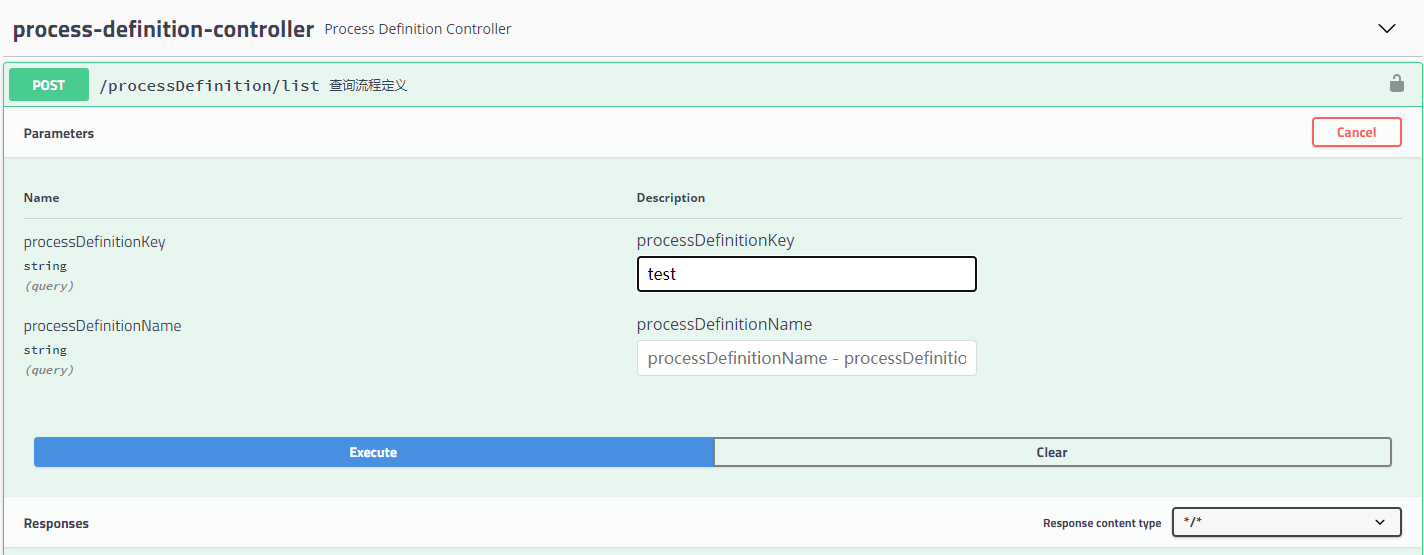
Task: Click the Name column header
Action: click(41, 198)
